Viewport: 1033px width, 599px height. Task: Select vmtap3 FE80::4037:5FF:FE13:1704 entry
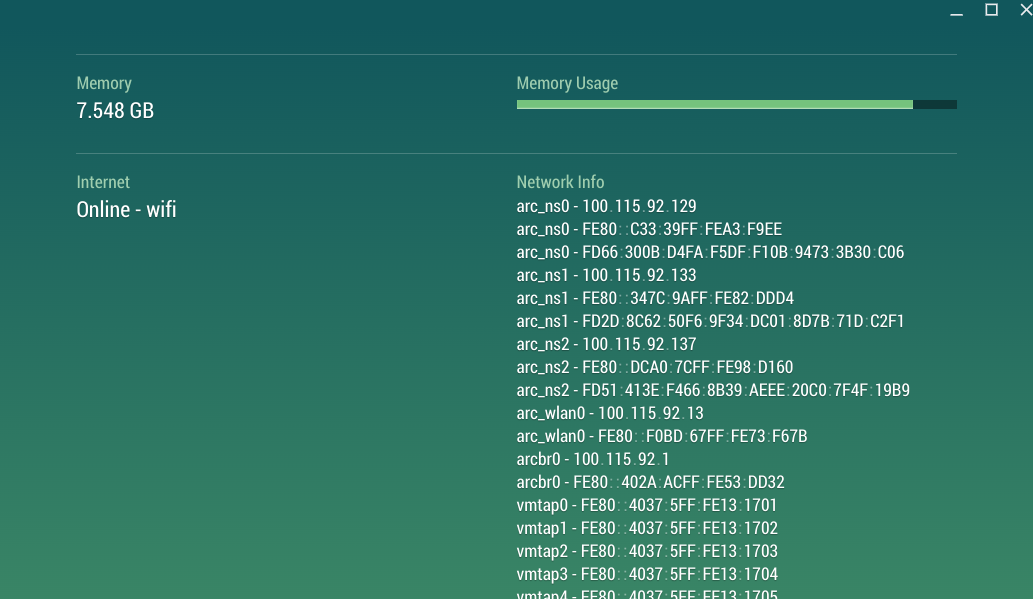coord(647,574)
